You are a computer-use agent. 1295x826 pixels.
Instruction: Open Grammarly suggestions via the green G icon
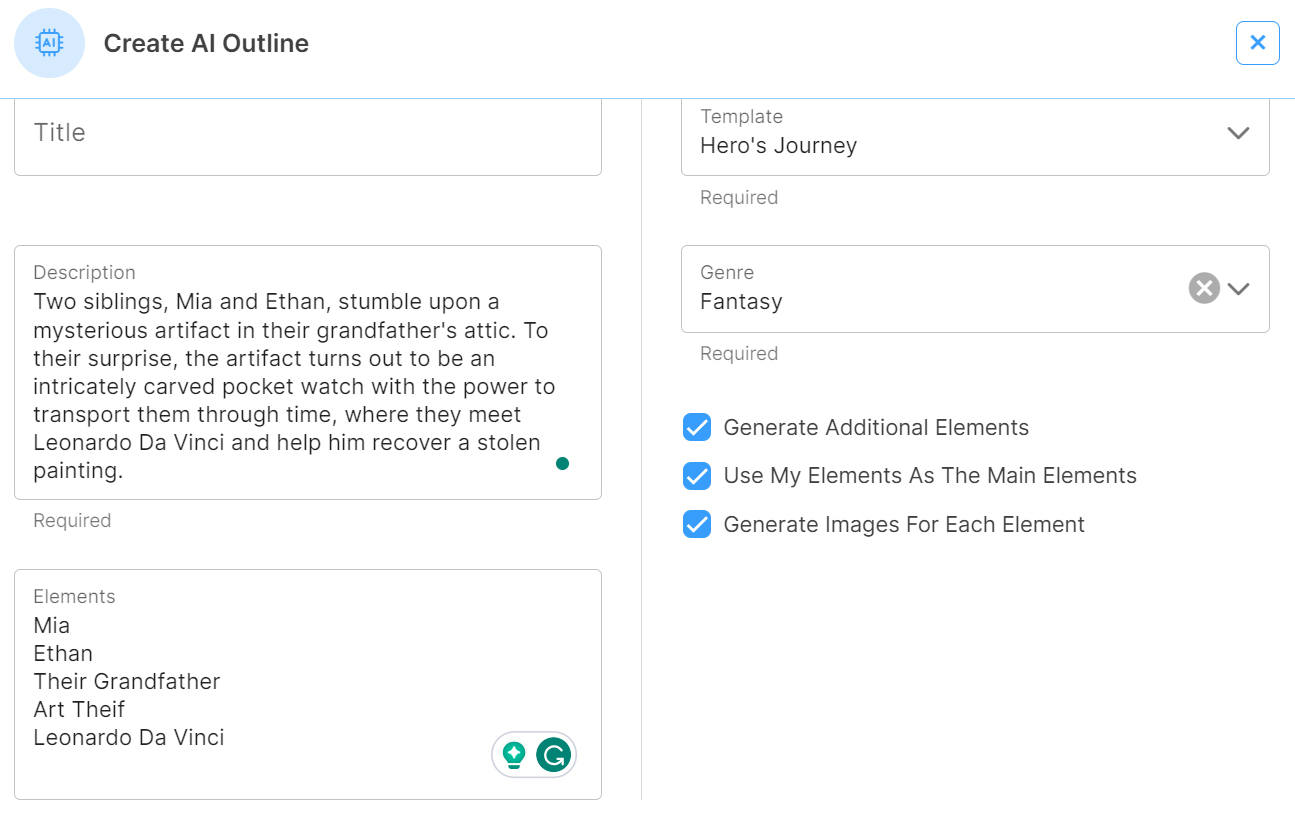pos(553,754)
